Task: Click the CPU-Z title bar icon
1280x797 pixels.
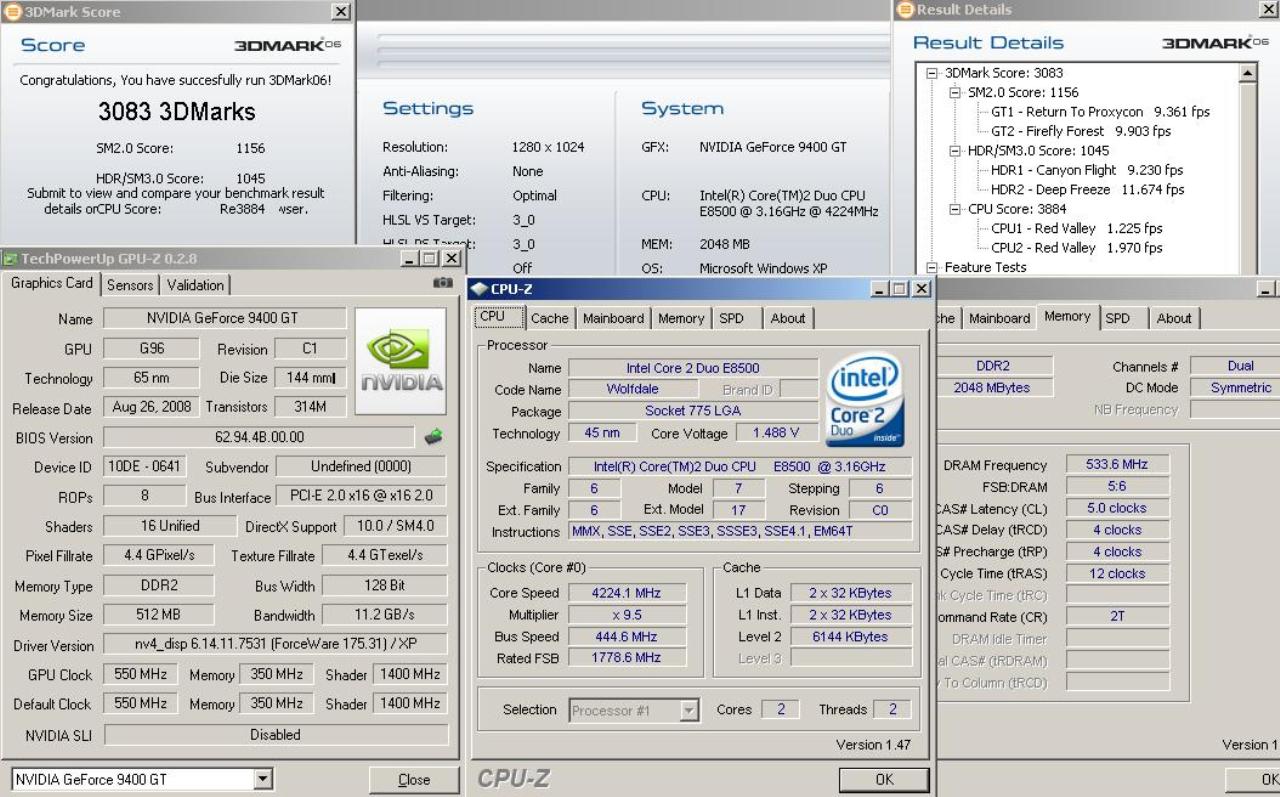Action: coord(479,289)
